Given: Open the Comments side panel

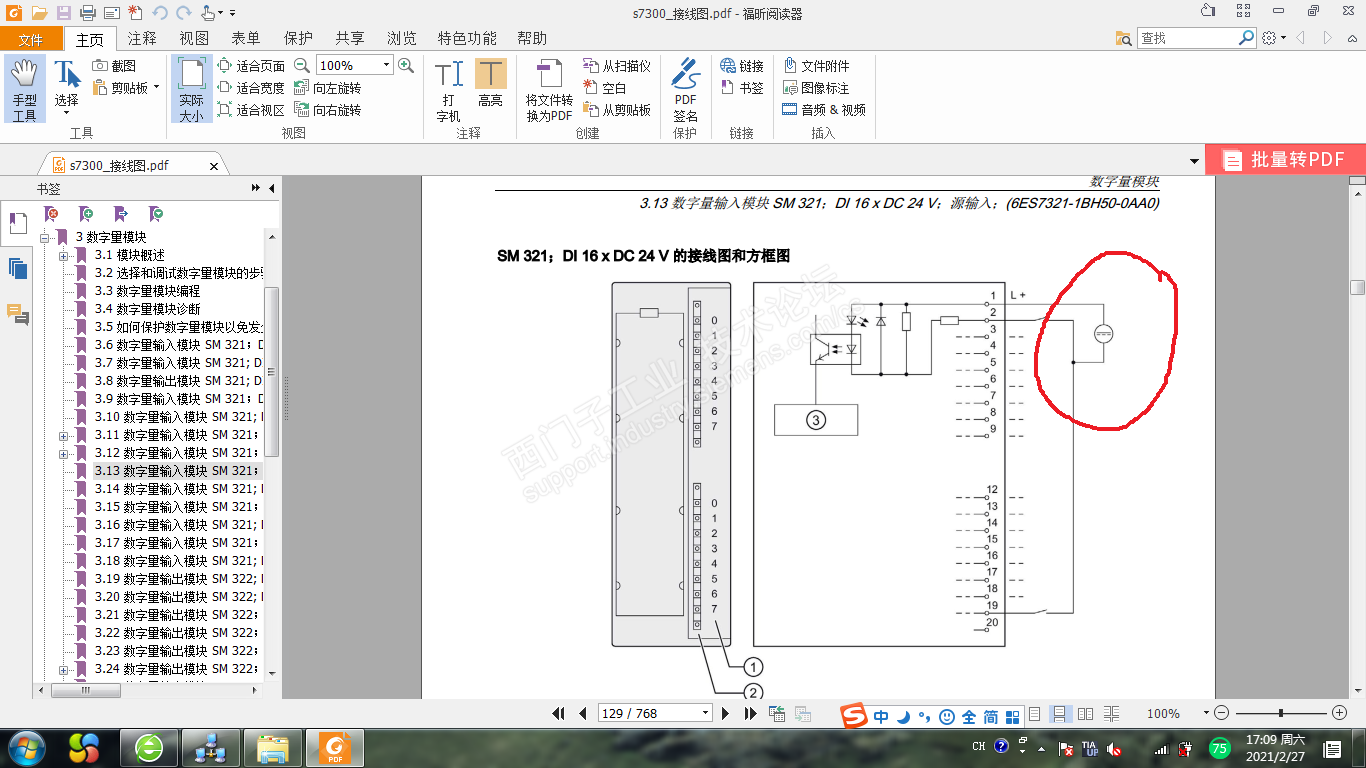Looking at the screenshot, I should (17, 314).
